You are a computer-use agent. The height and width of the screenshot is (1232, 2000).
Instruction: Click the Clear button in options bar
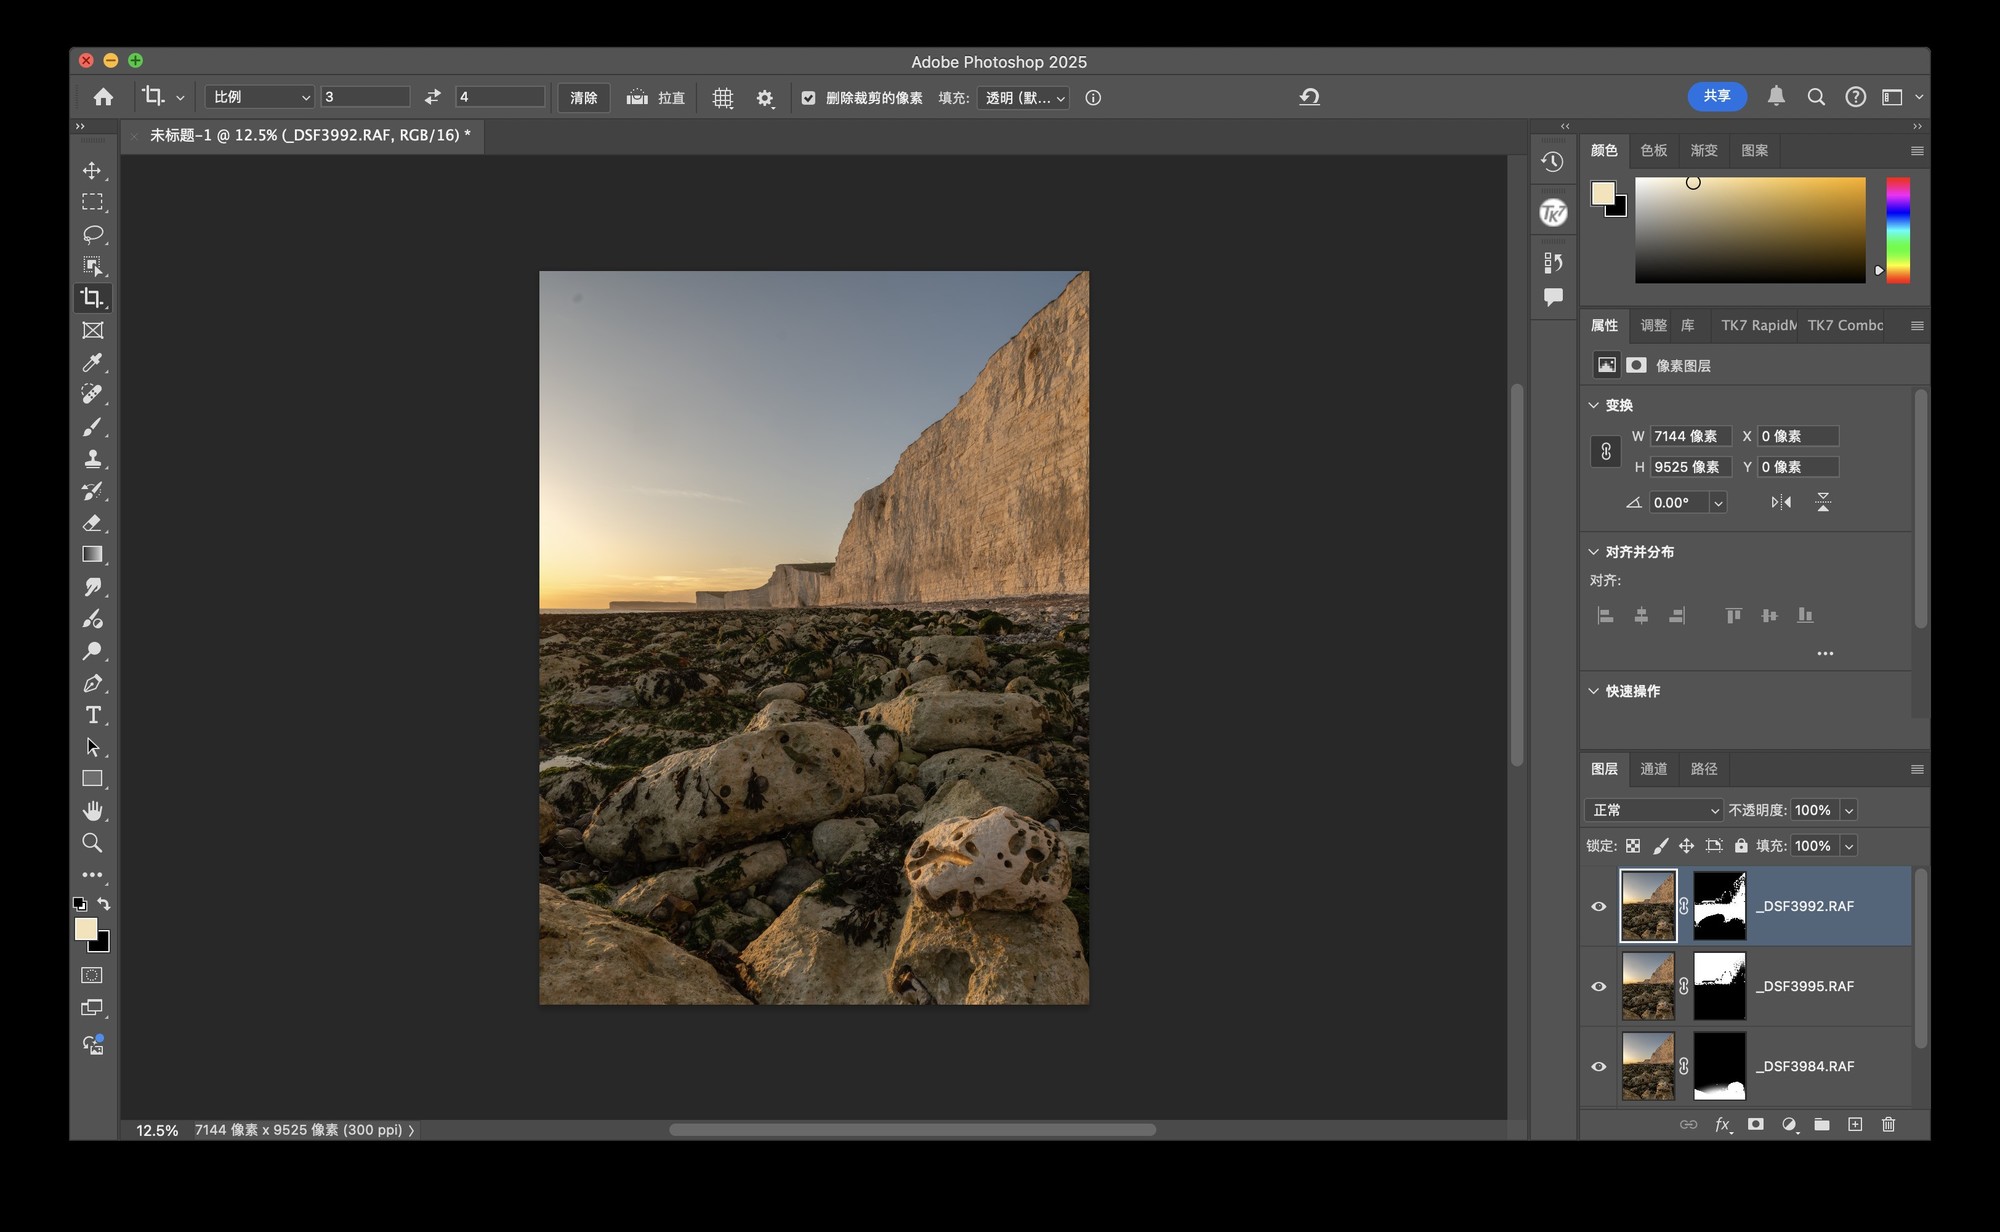coord(583,98)
